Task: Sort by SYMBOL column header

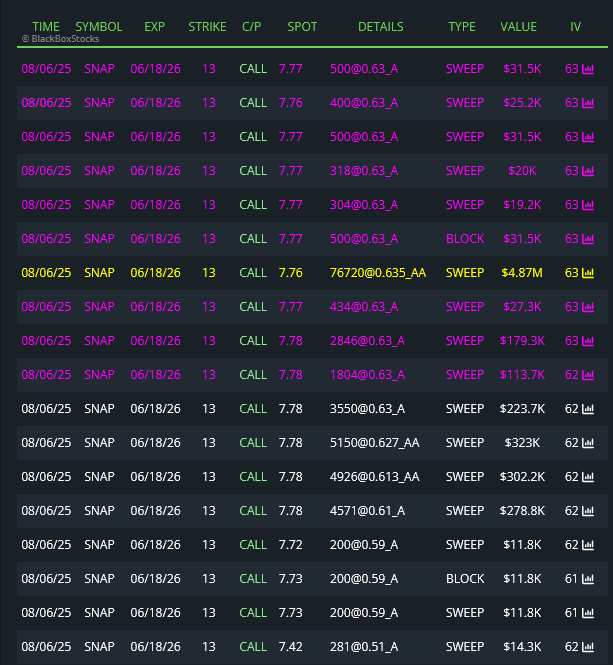Action: click(99, 27)
